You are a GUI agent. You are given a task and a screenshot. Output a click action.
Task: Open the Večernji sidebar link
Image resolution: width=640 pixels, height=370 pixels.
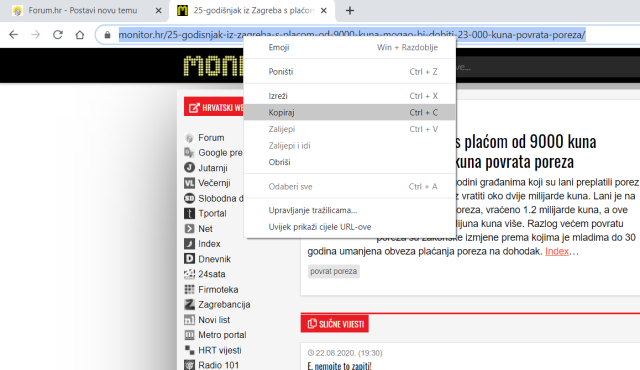214,183
